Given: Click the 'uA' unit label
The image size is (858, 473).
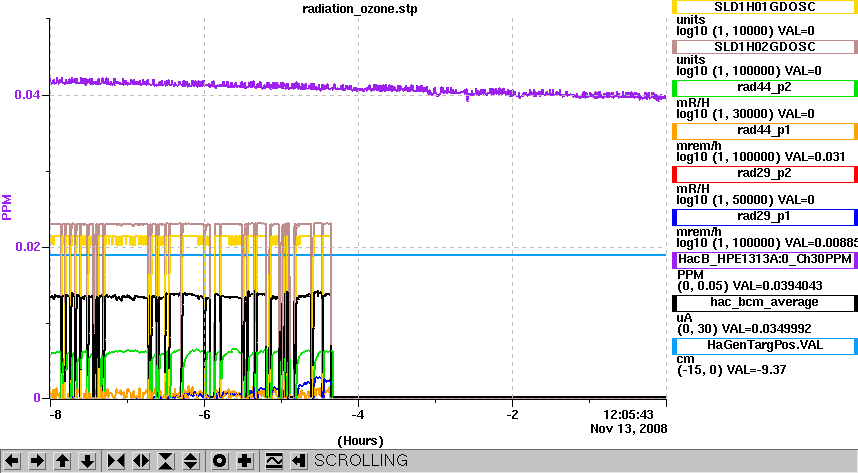Looking at the screenshot, I should coord(684,318).
